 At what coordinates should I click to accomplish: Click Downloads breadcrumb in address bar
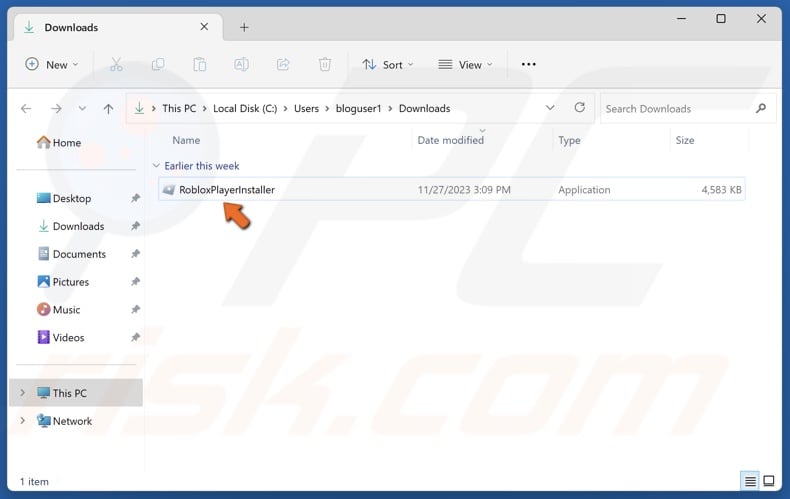425,108
